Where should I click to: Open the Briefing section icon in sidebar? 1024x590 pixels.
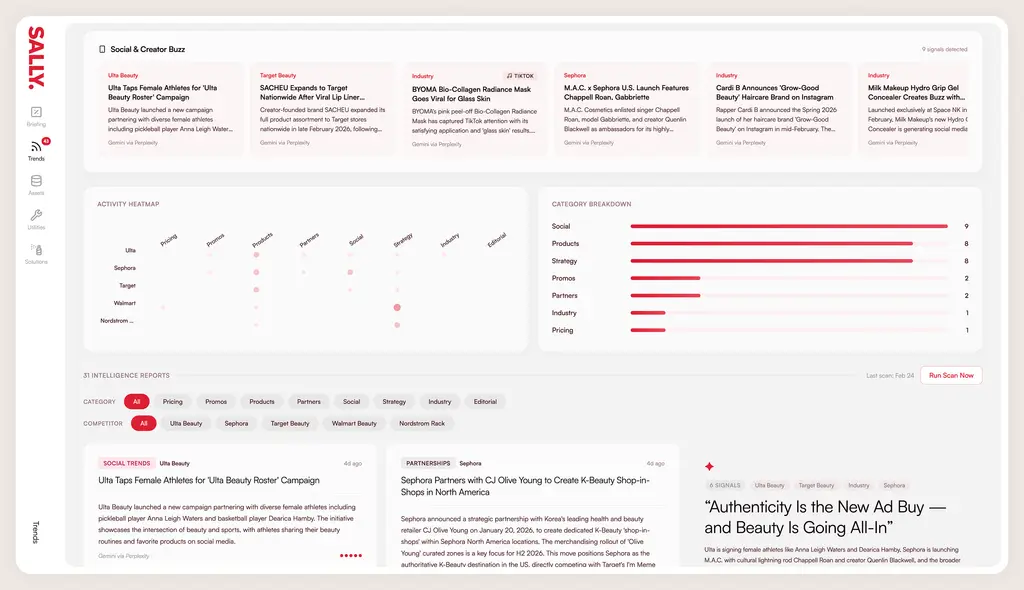pyautogui.click(x=36, y=112)
